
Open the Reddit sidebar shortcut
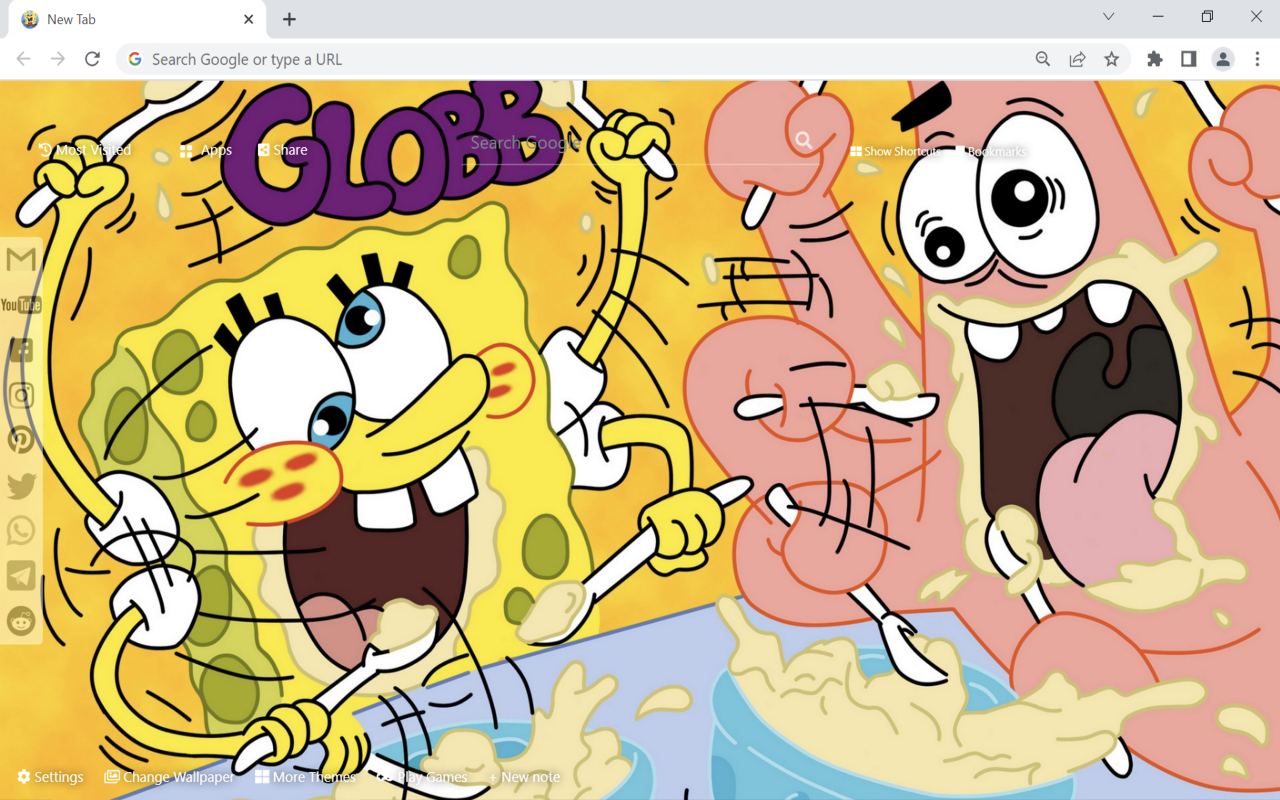click(21, 621)
